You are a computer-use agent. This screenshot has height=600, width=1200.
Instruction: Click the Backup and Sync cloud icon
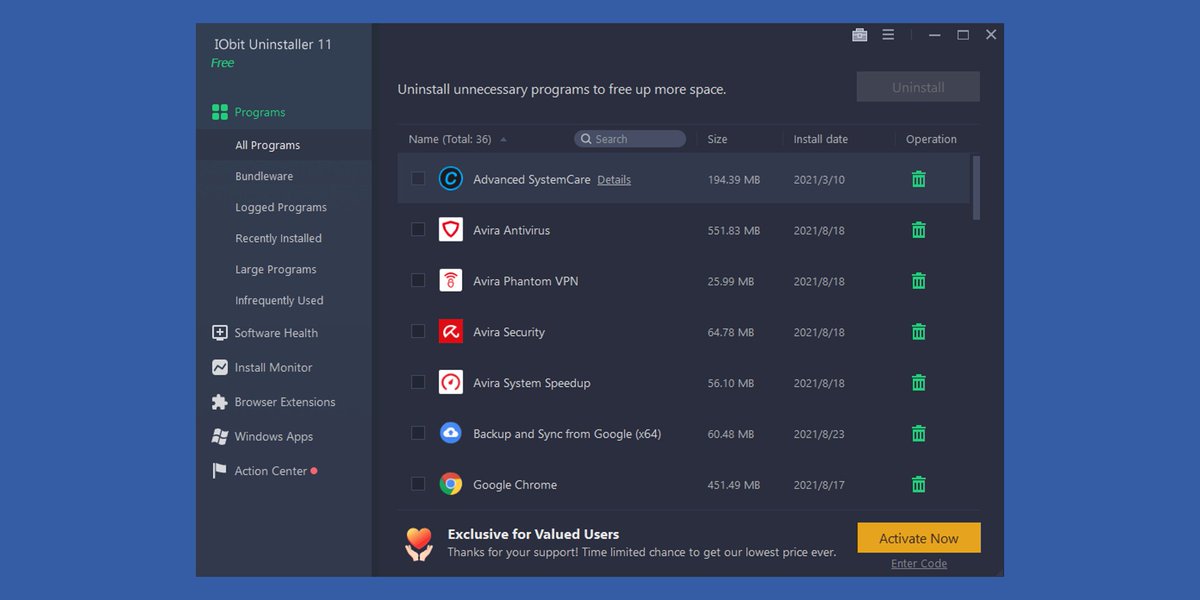click(451, 434)
